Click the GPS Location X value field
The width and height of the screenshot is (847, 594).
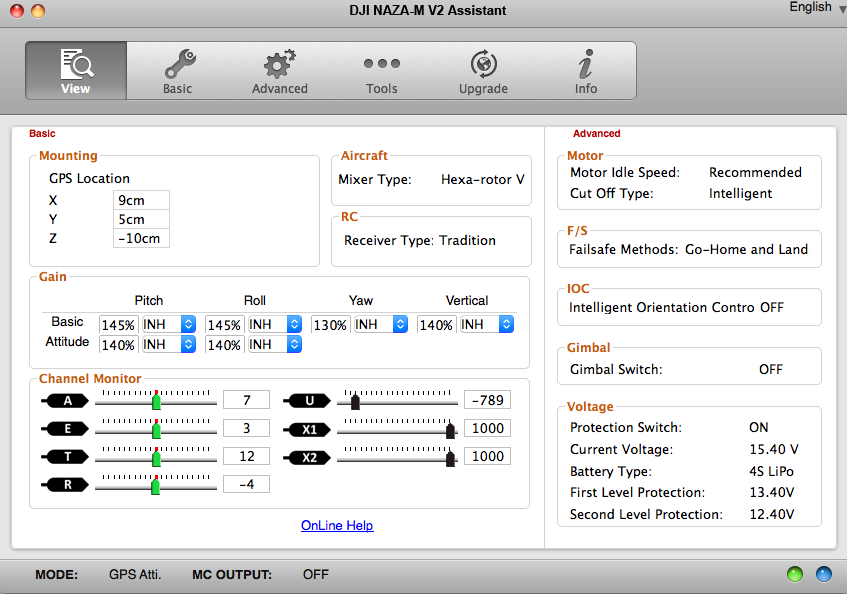[141, 200]
